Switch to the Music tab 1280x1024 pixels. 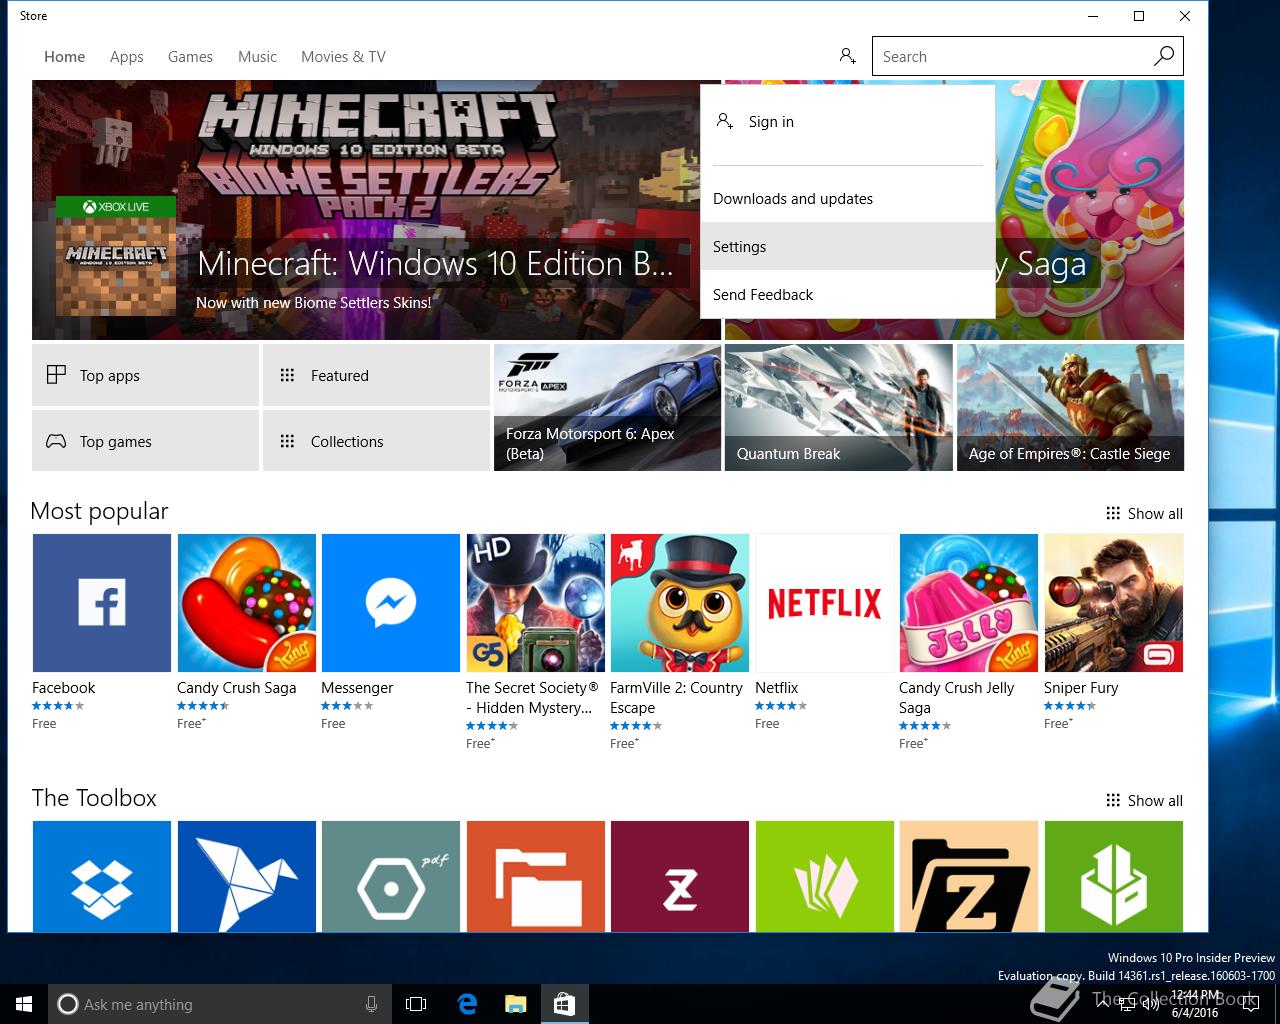[x=257, y=57]
